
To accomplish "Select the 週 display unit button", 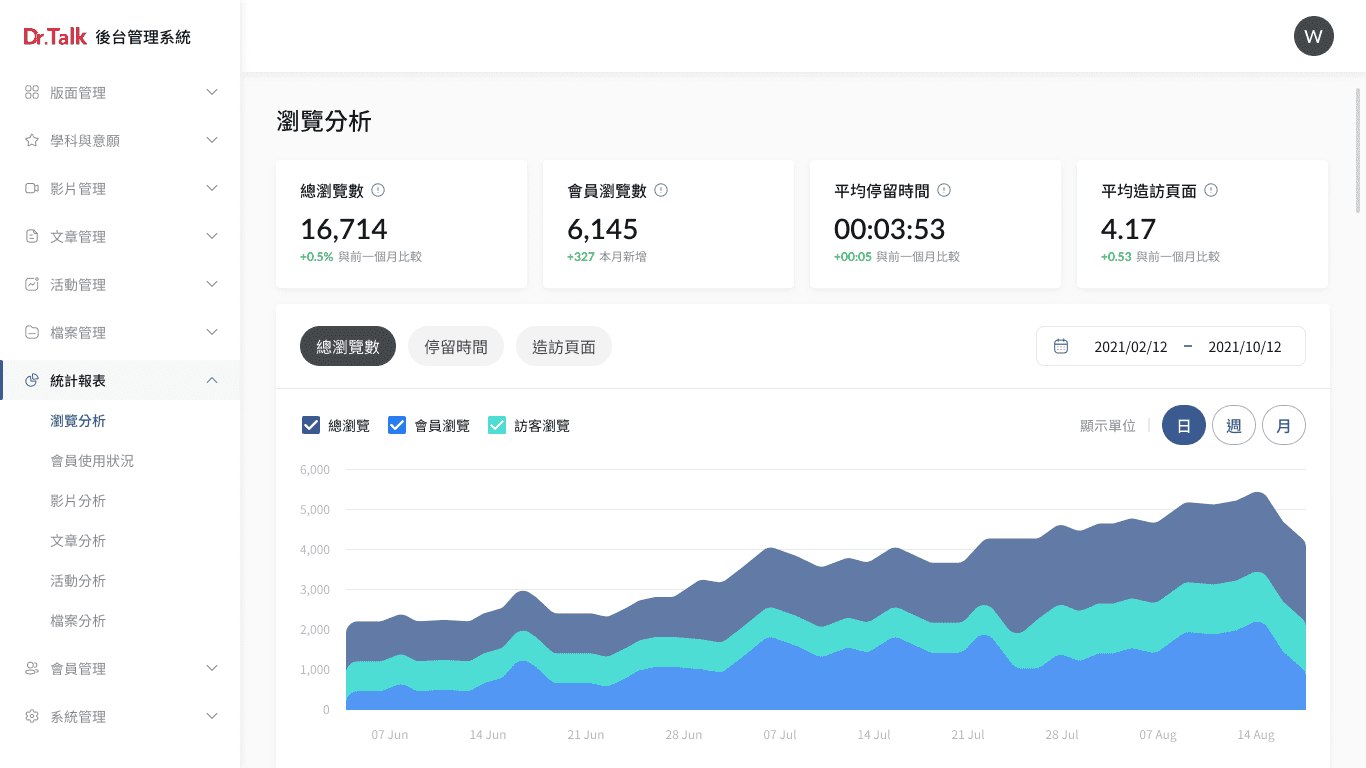I will click(x=1234, y=426).
